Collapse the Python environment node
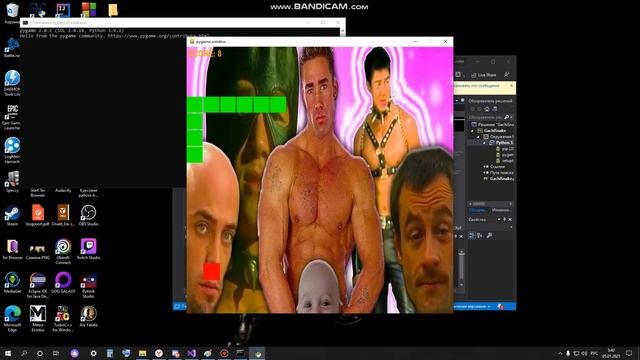Image resolution: width=640 pixels, height=360 pixels. tap(484, 143)
